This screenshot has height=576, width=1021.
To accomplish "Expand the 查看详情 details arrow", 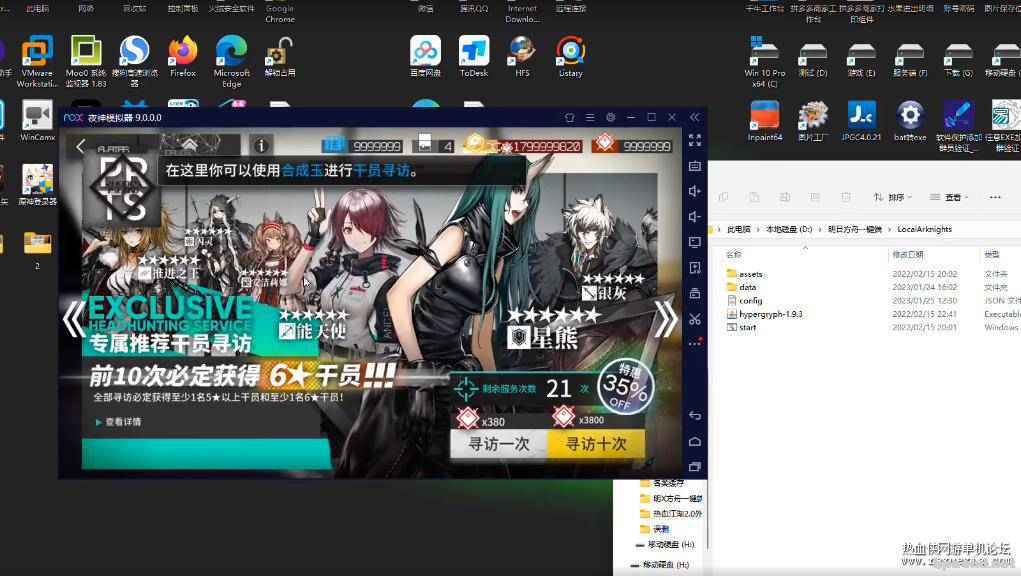I will tap(98, 422).
